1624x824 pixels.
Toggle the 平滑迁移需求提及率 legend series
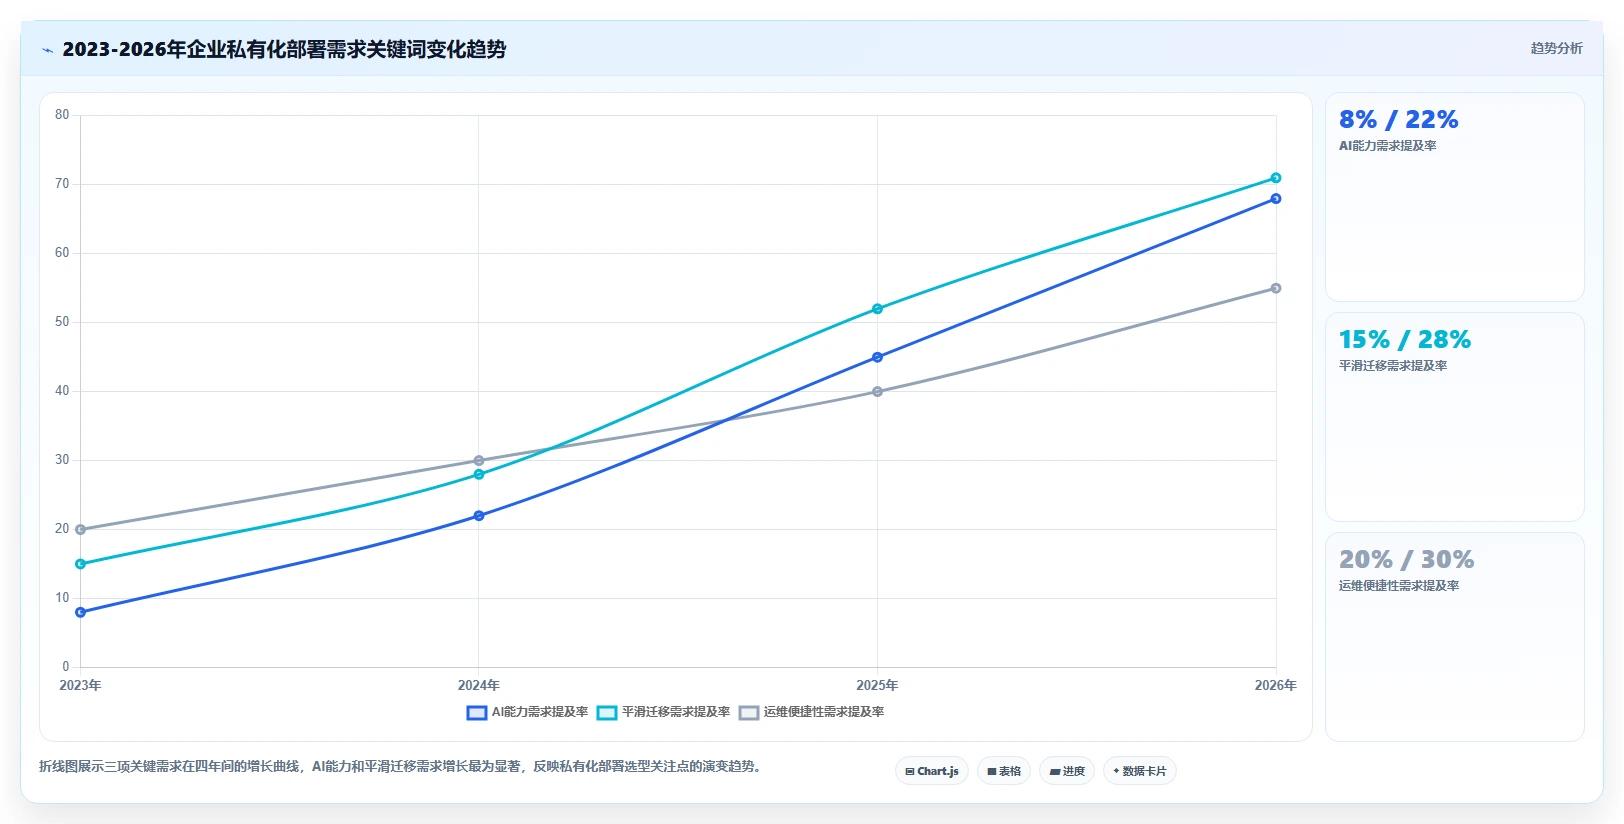663,712
